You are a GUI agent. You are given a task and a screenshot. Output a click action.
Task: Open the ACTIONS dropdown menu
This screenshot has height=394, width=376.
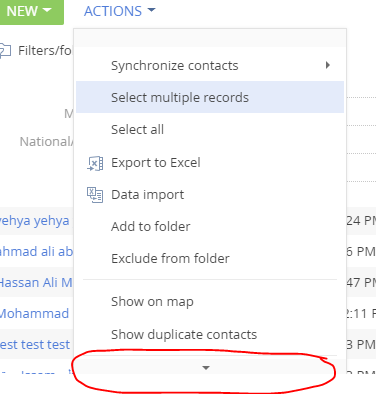pyautogui.click(x=119, y=11)
